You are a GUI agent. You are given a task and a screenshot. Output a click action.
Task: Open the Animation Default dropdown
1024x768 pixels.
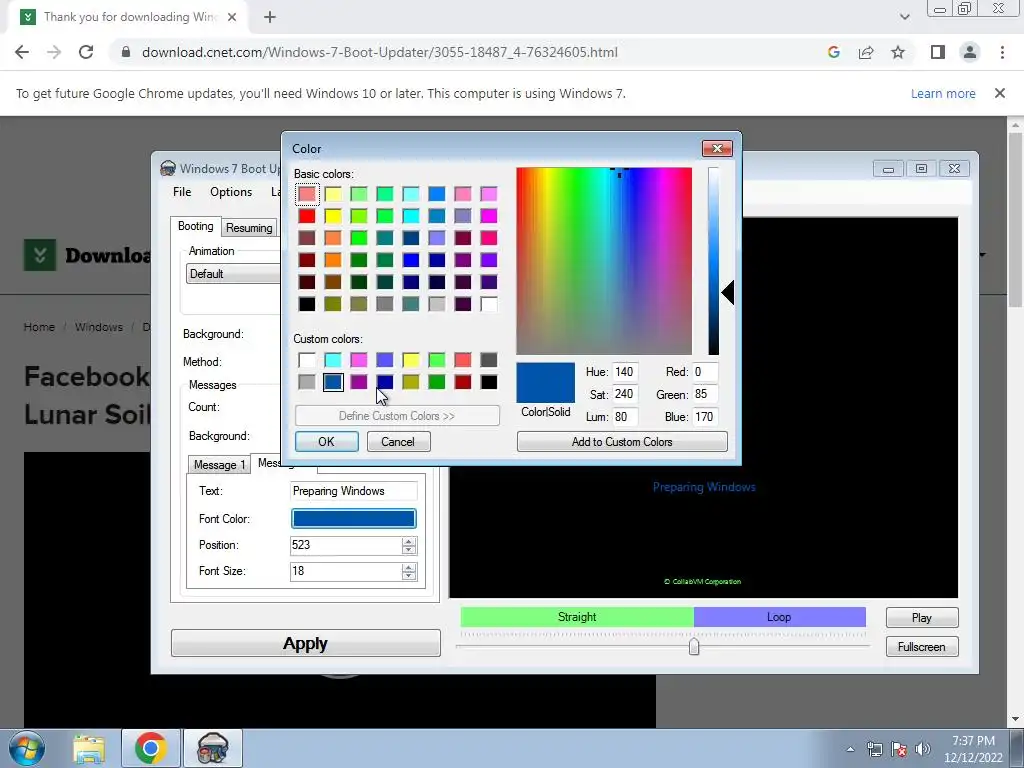[234, 274]
